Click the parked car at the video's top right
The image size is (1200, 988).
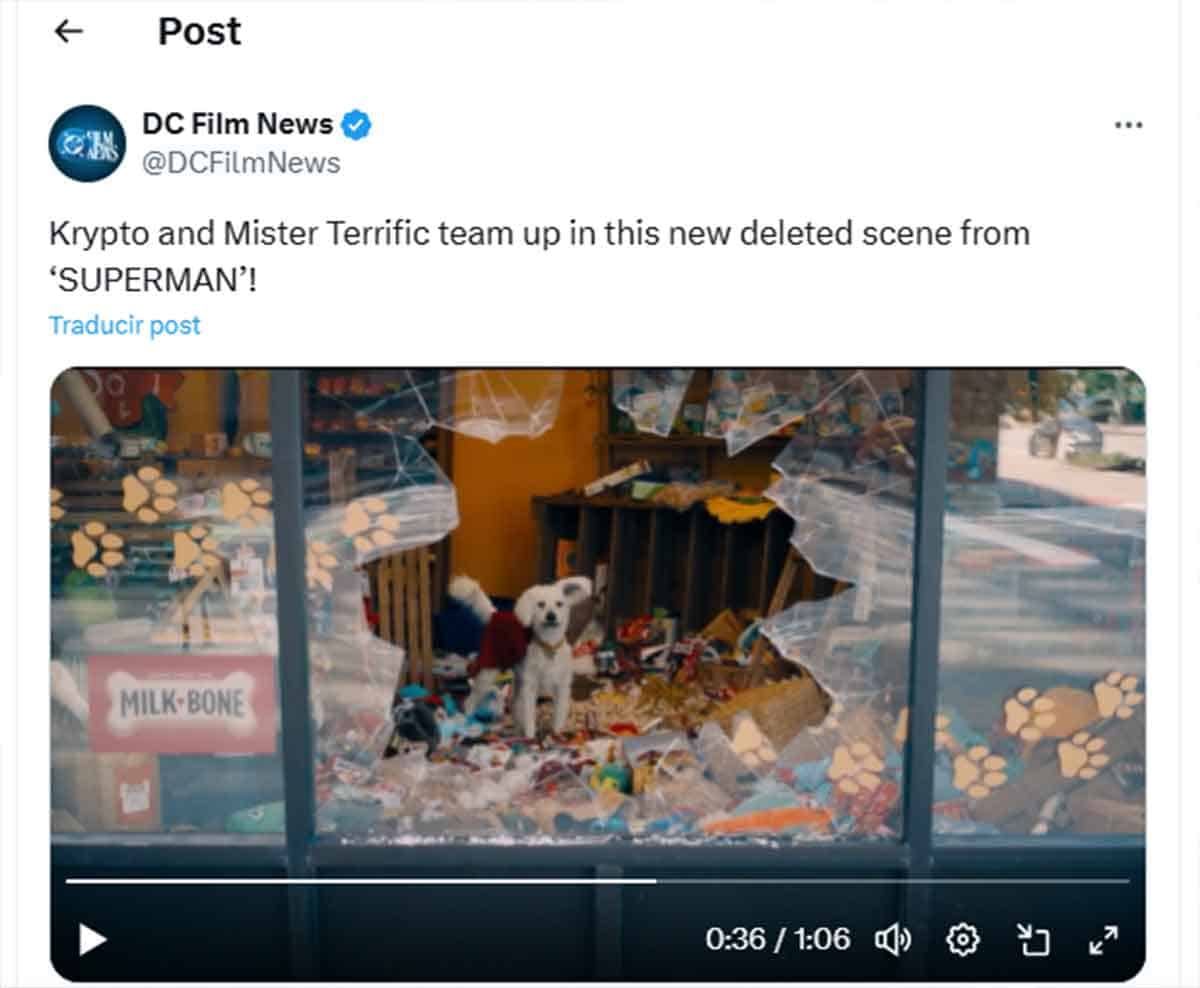point(1066,433)
